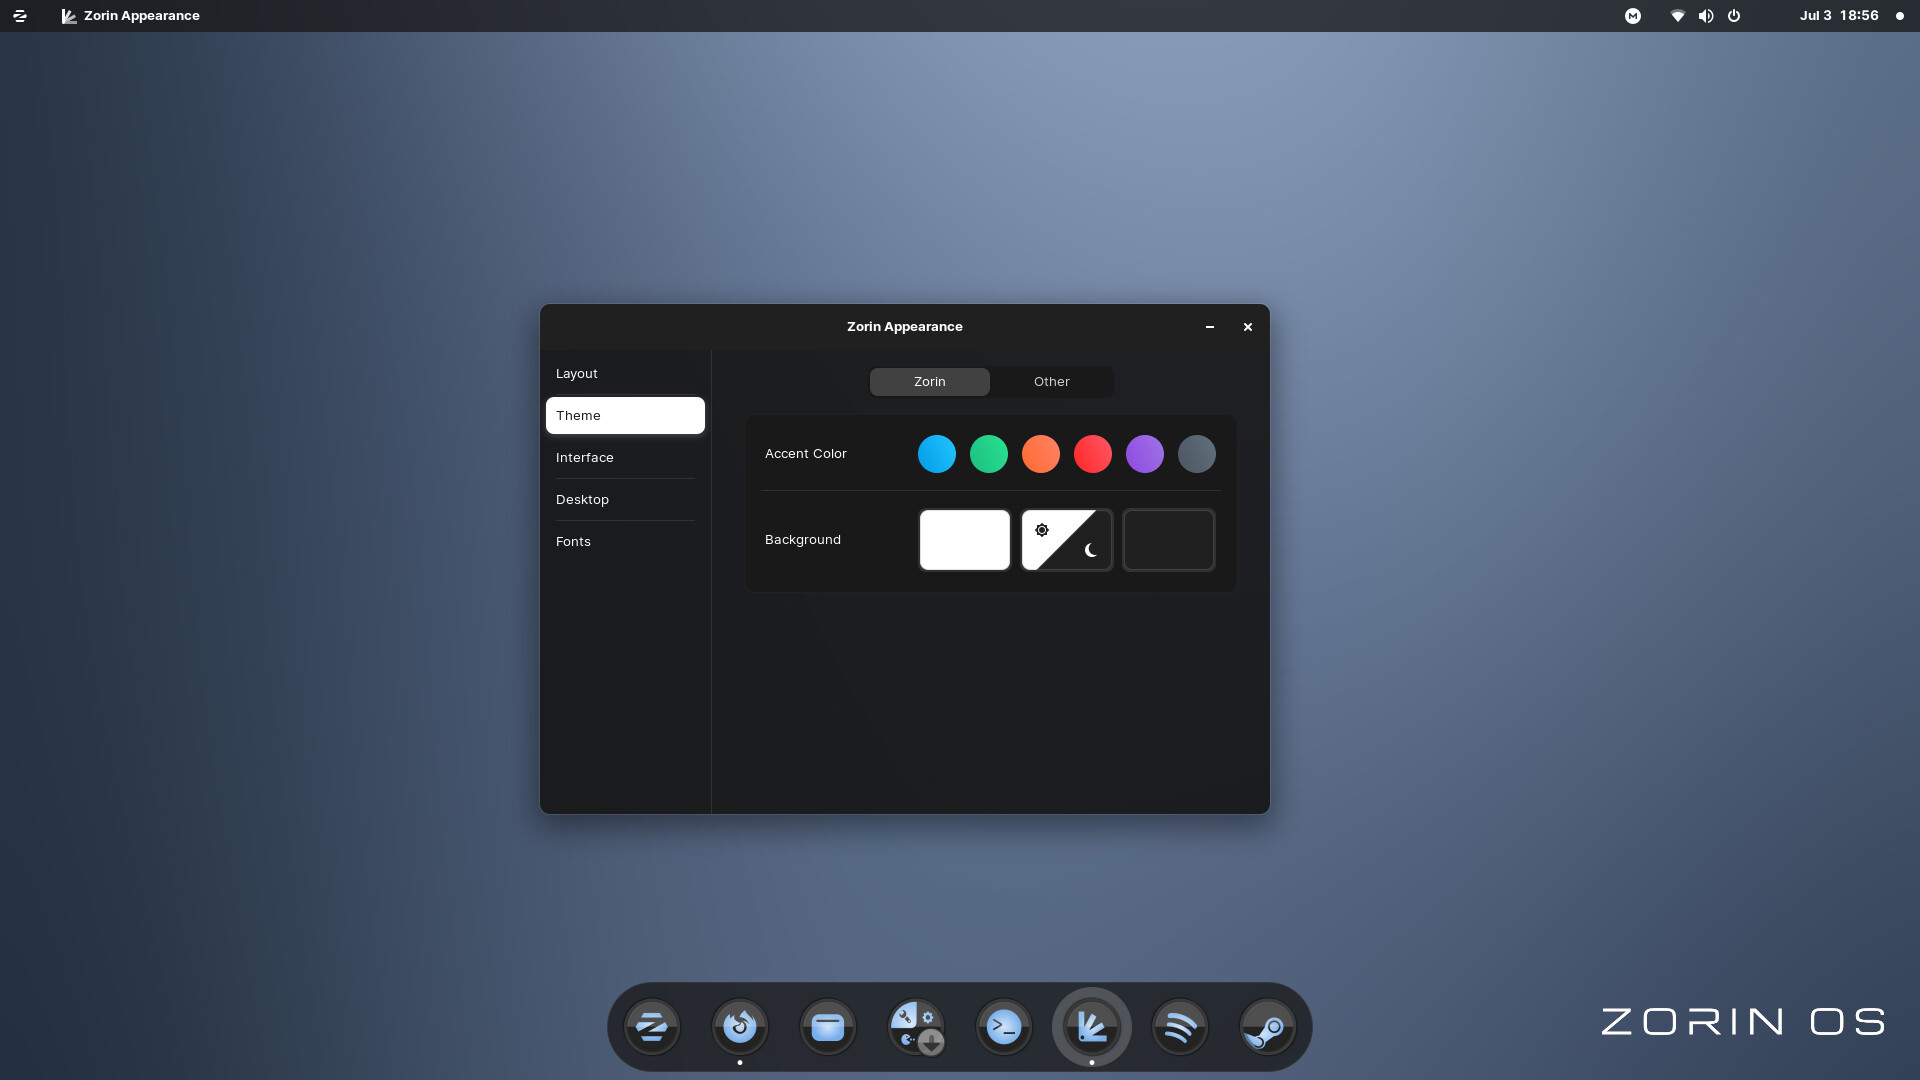Select the Layout sidebar section
The height and width of the screenshot is (1080, 1920).
pos(625,374)
